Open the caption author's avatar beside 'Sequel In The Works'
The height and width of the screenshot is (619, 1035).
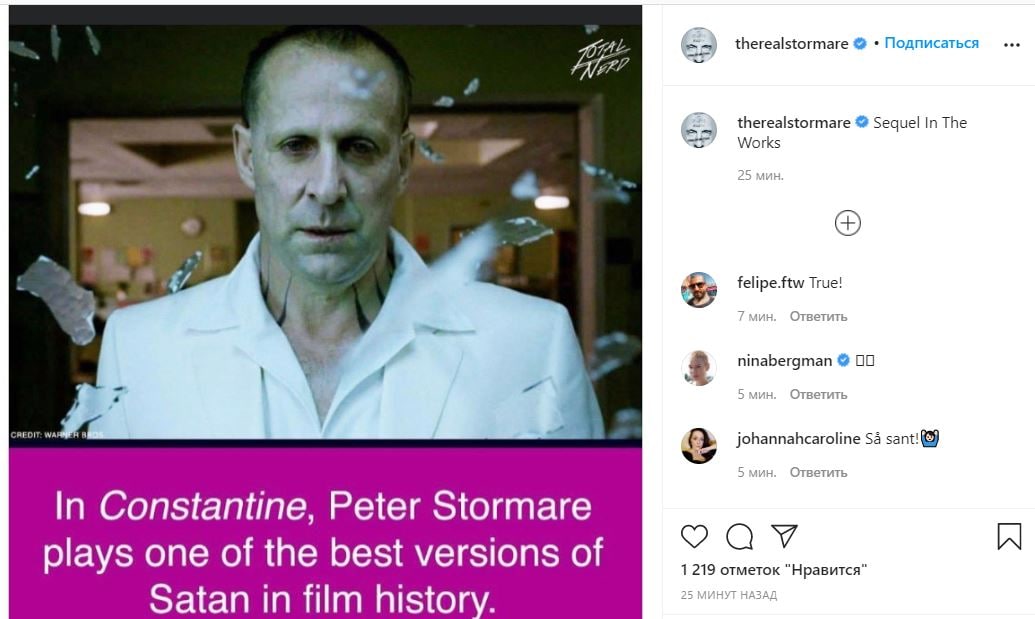(x=698, y=130)
